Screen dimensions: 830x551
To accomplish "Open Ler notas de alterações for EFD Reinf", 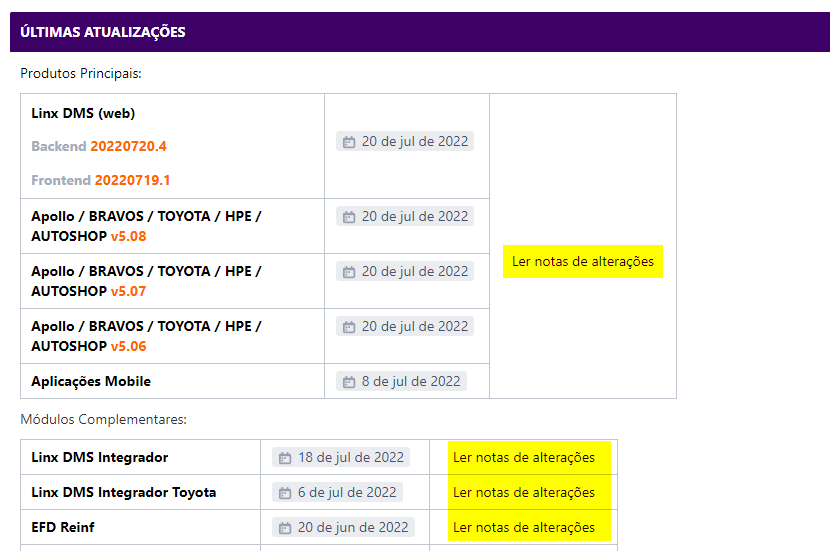I will (x=524, y=527).
